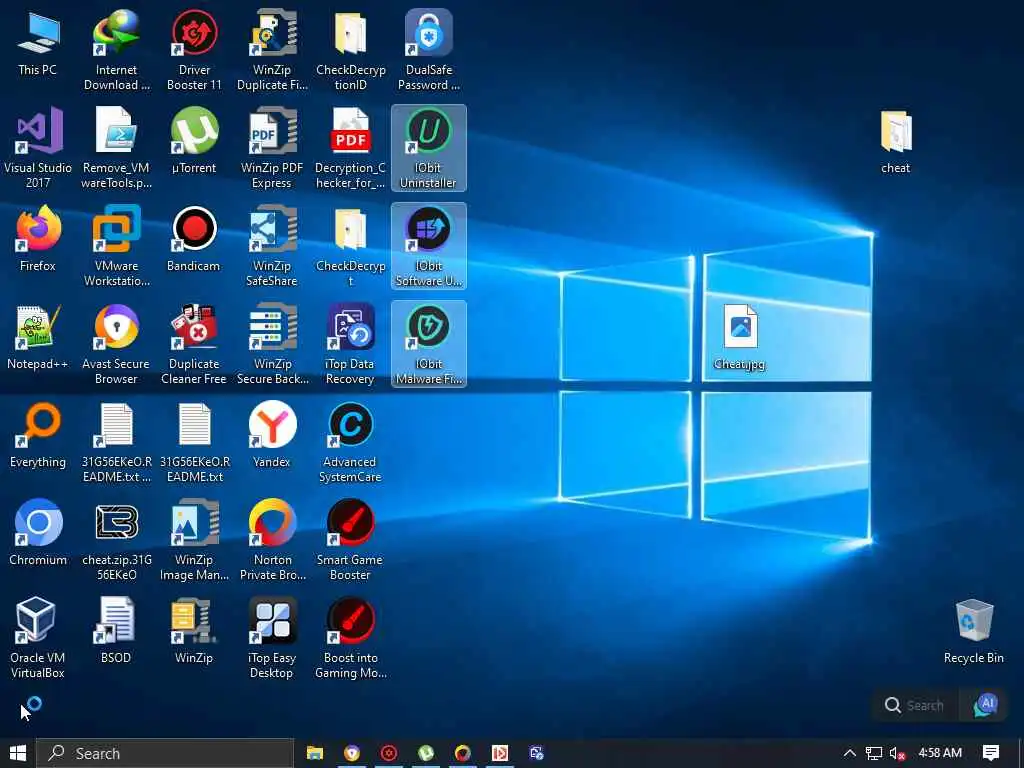
Task: Select the Cheat.jpg image file
Action: coord(739,337)
